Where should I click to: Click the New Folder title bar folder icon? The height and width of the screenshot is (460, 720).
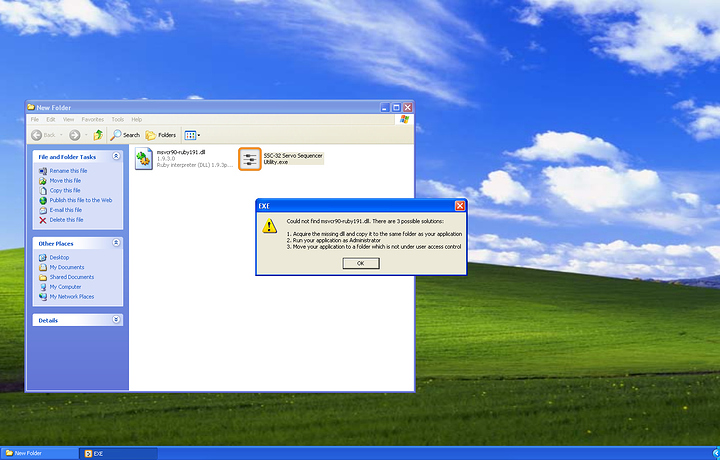(31, 107)
